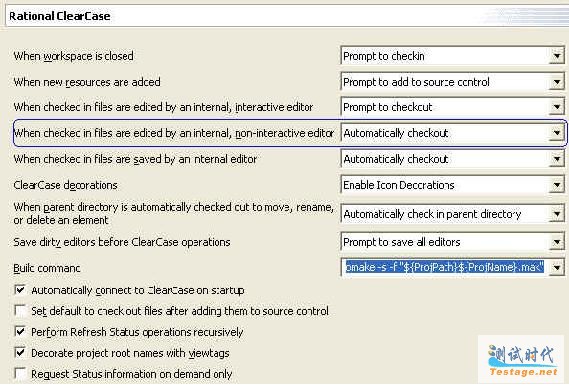Screen dimensions: 569x388
Task: Enable 'Set default to check out files' checkbox
Action: click(20, 311)
